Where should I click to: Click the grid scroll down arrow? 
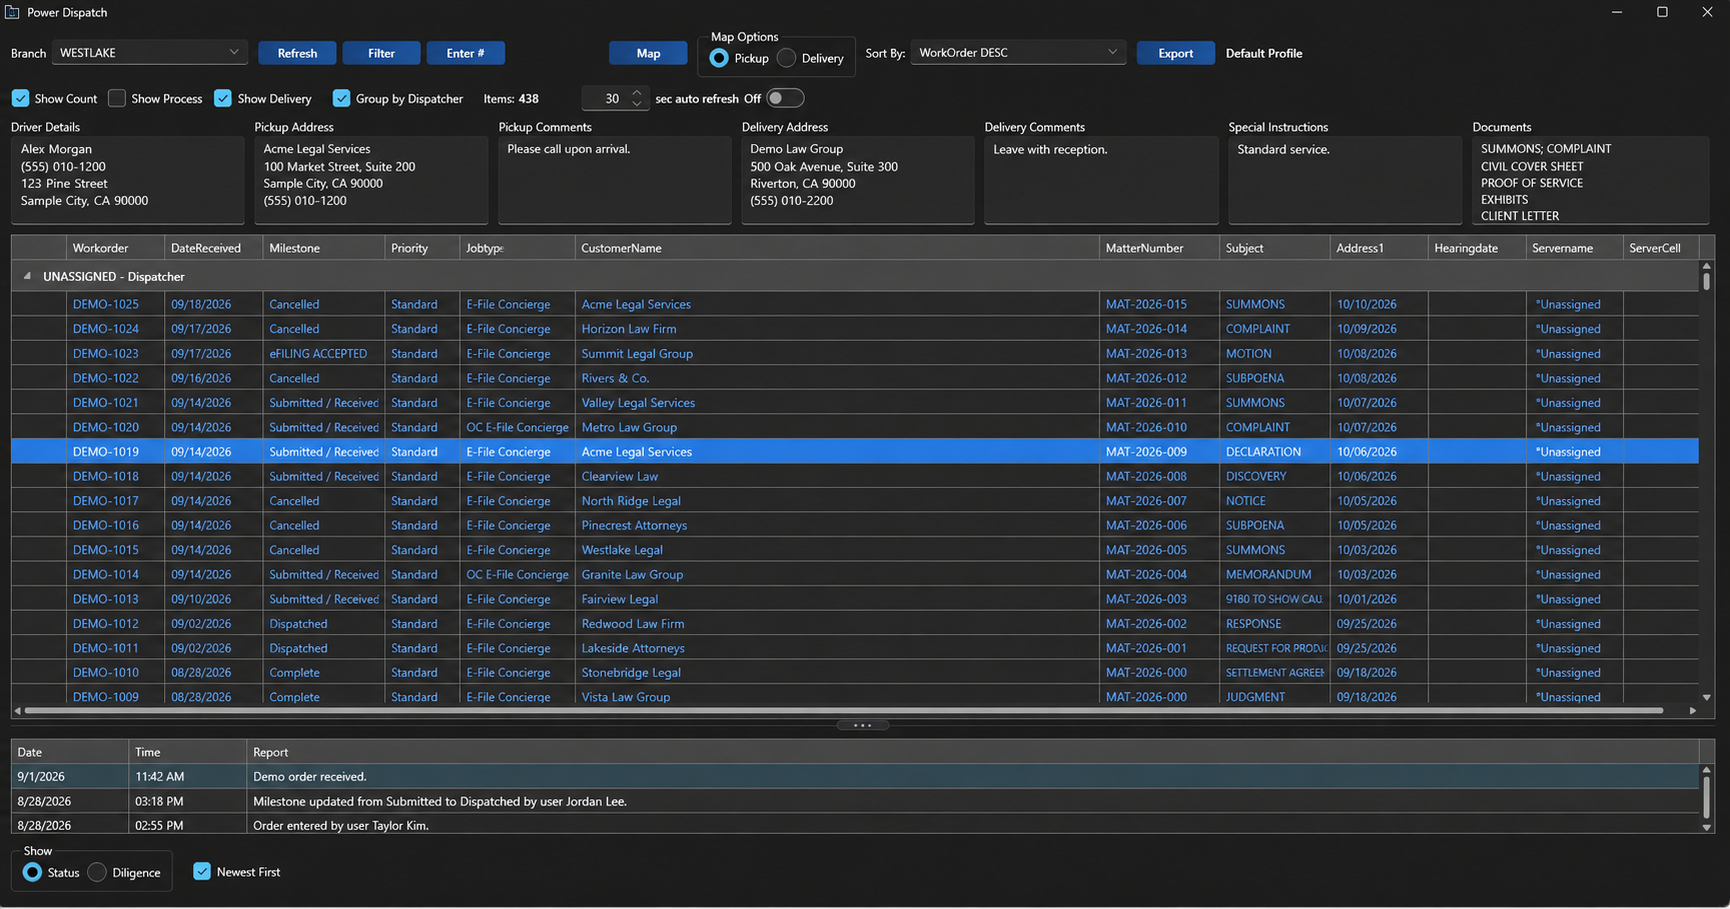click(x=1706, y=697)
